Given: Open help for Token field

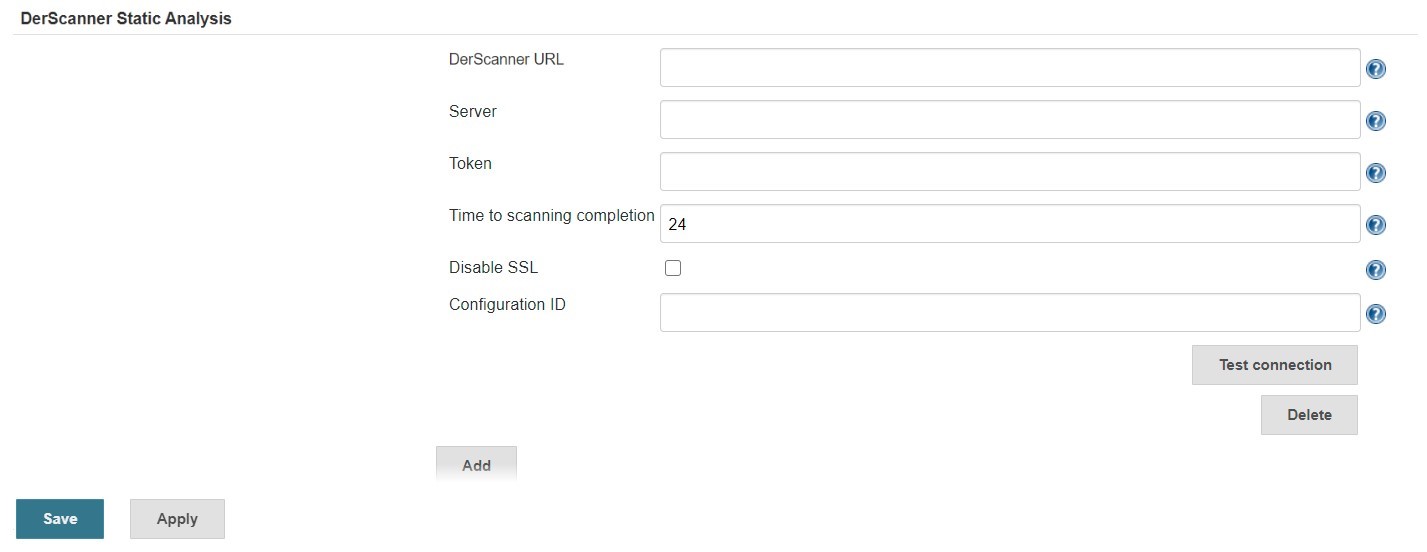Looking at the screenshot, I should (x=1375, y=173).
